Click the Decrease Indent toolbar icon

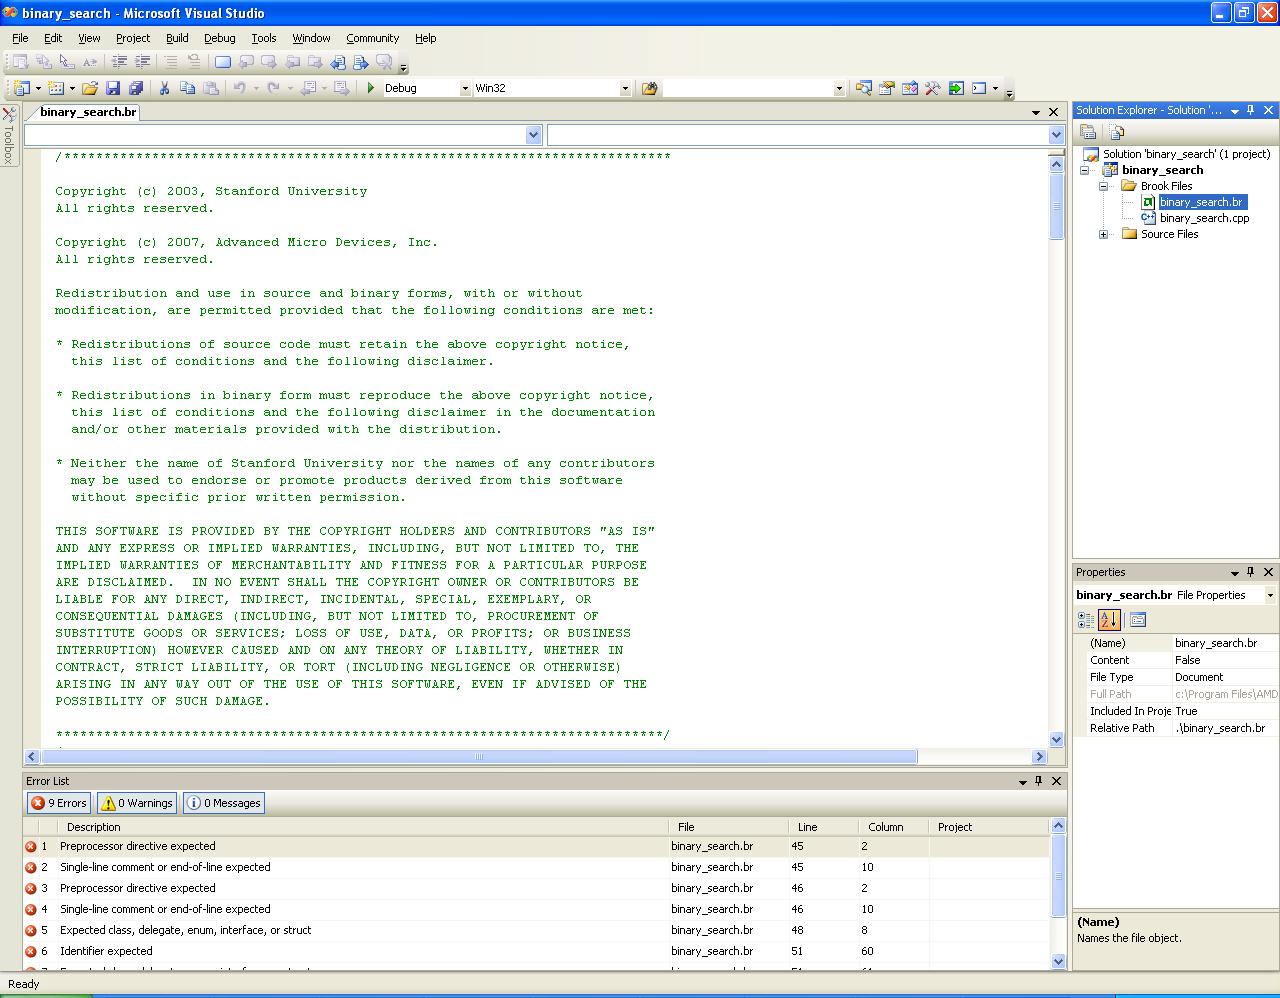[x=119, y=62]
